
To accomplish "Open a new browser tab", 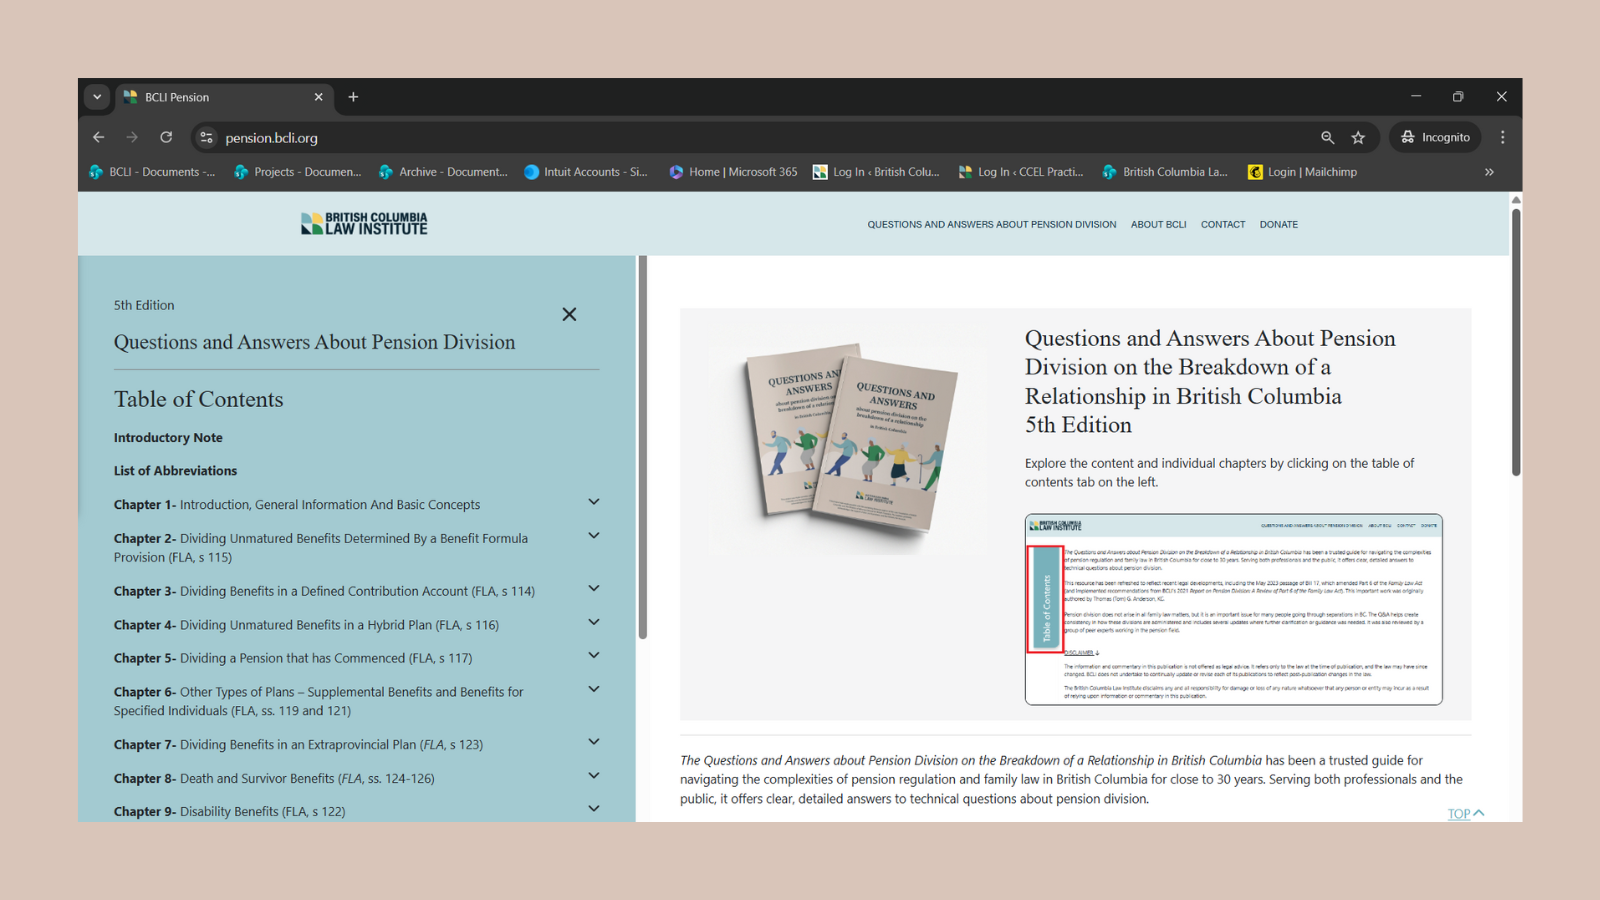I will tap(353, 97).
